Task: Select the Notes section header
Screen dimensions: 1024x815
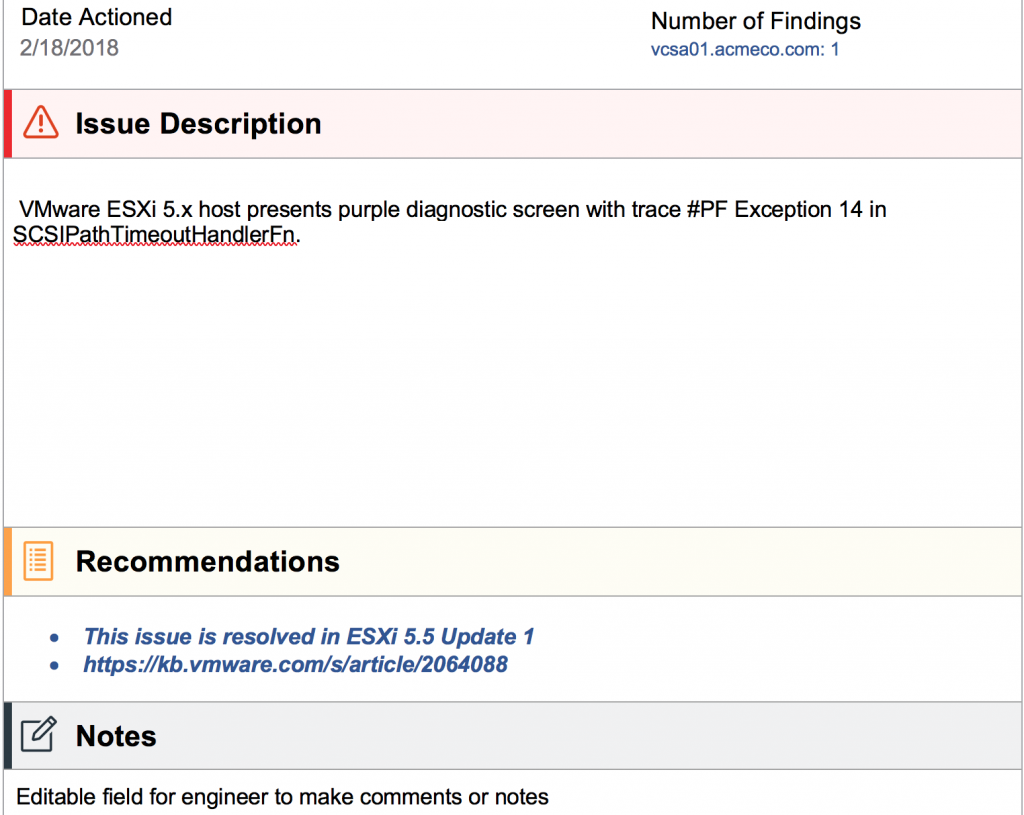Action: (116, 736)
